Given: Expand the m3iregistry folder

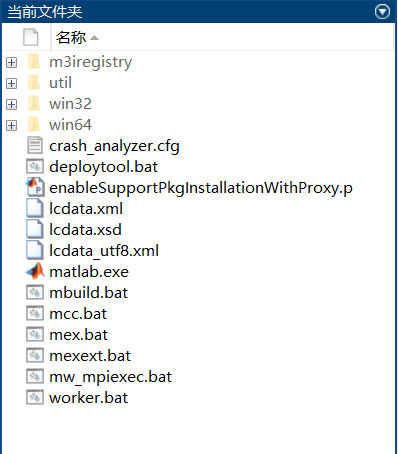Looking at the screenshot, I should (12, 62).
